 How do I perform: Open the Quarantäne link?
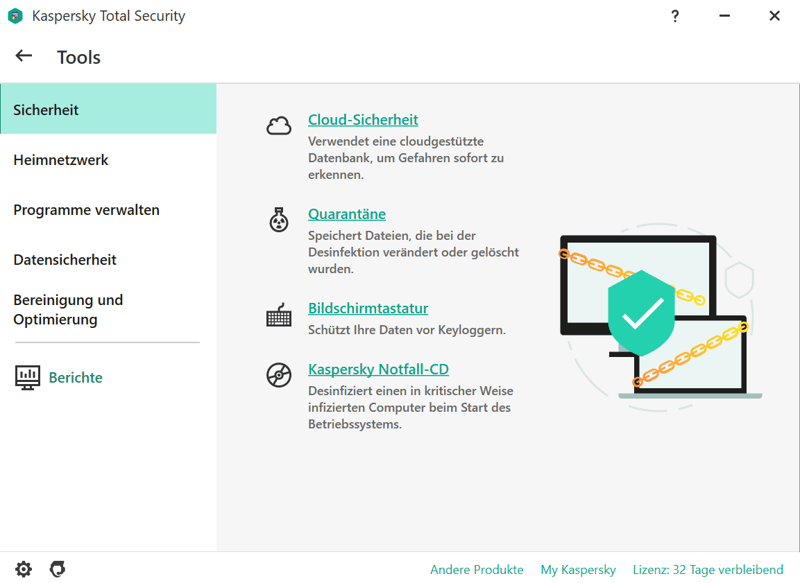pos(347,214)
